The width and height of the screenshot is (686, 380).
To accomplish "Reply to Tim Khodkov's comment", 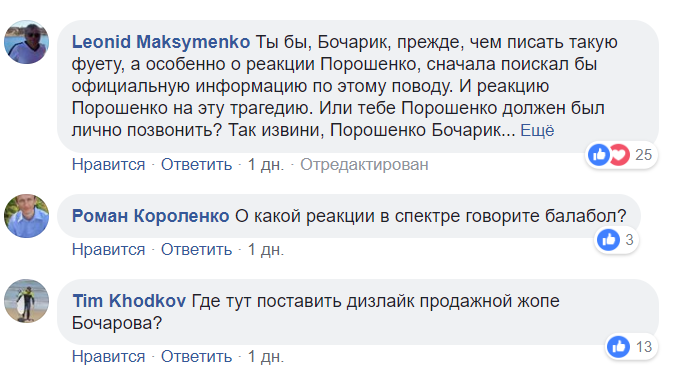I will point(196,357).
